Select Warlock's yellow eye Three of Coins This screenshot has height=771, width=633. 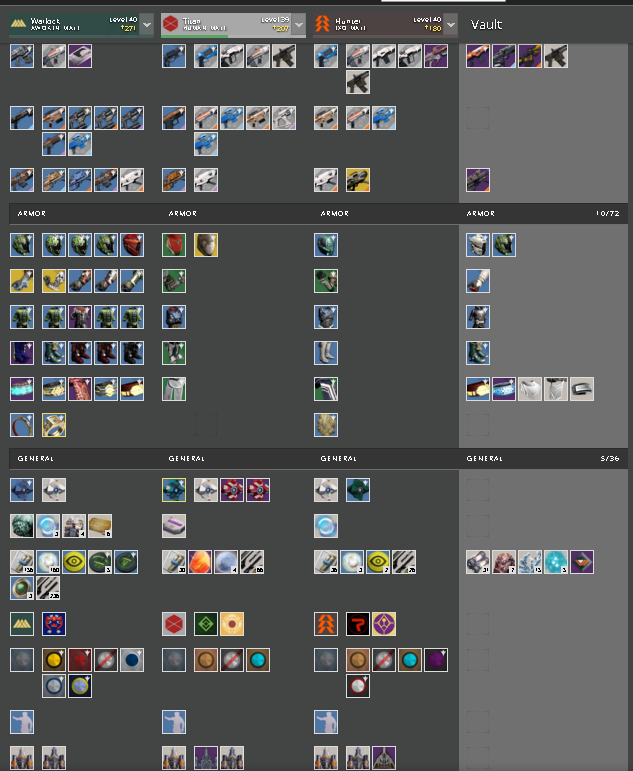pyautogui.click(x=74, y=562)
